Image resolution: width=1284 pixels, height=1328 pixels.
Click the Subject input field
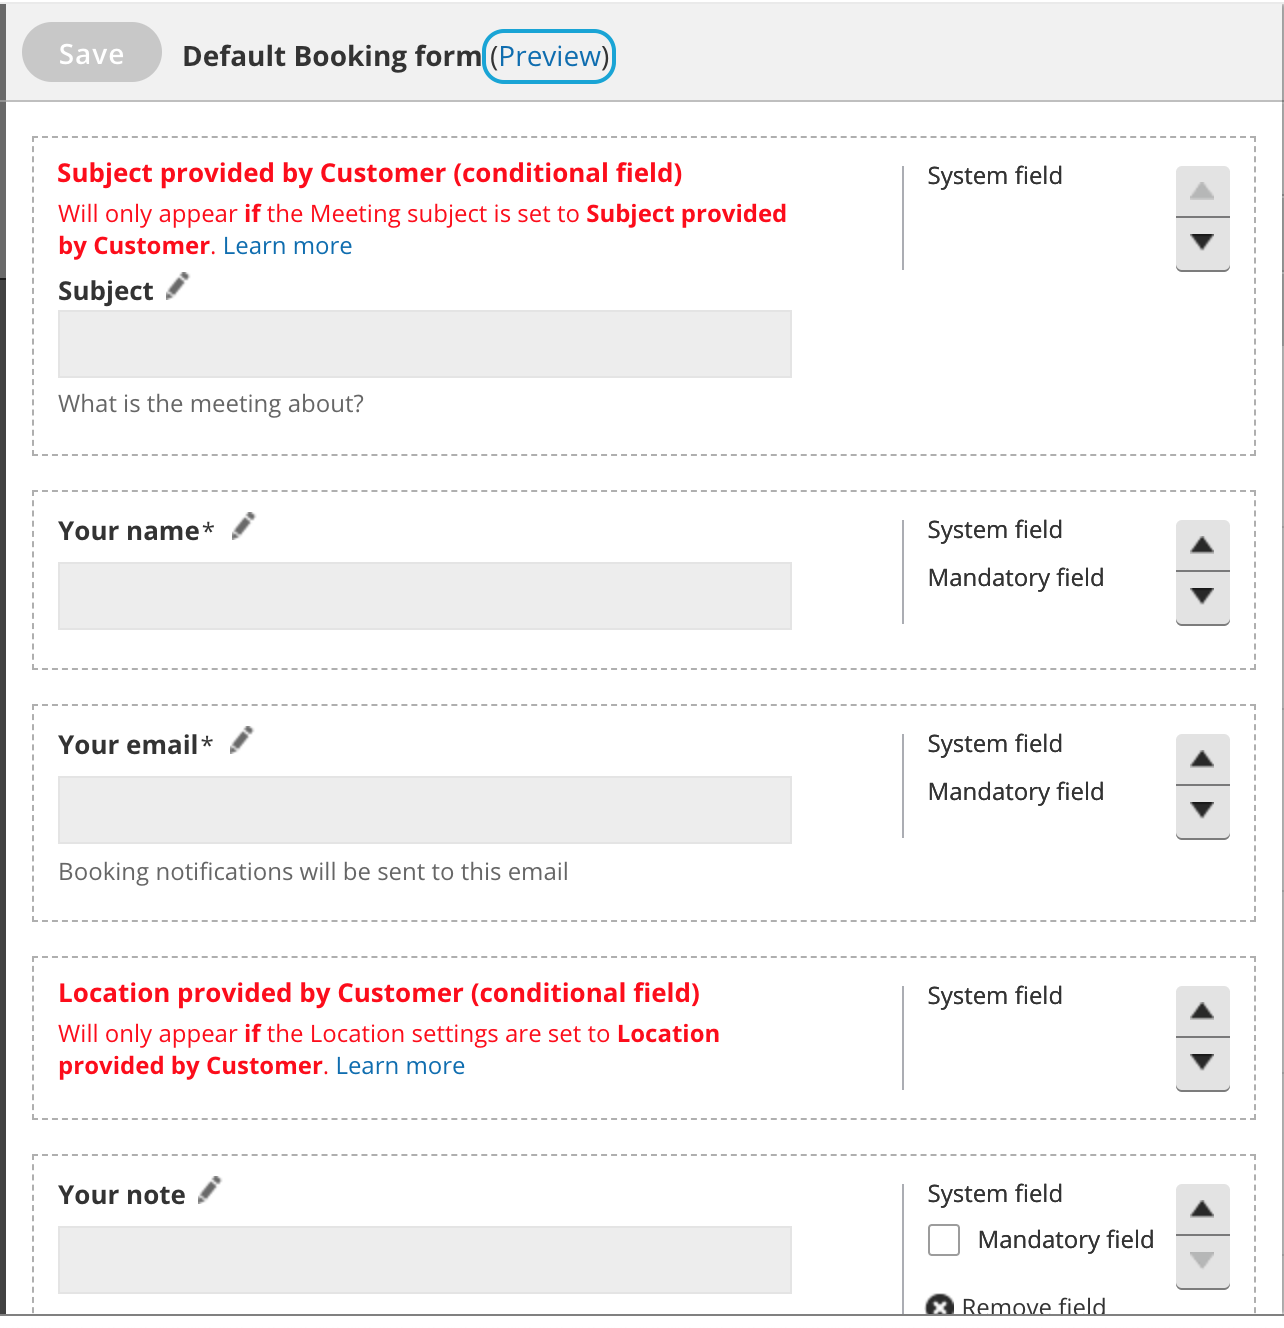pos(425,344)
